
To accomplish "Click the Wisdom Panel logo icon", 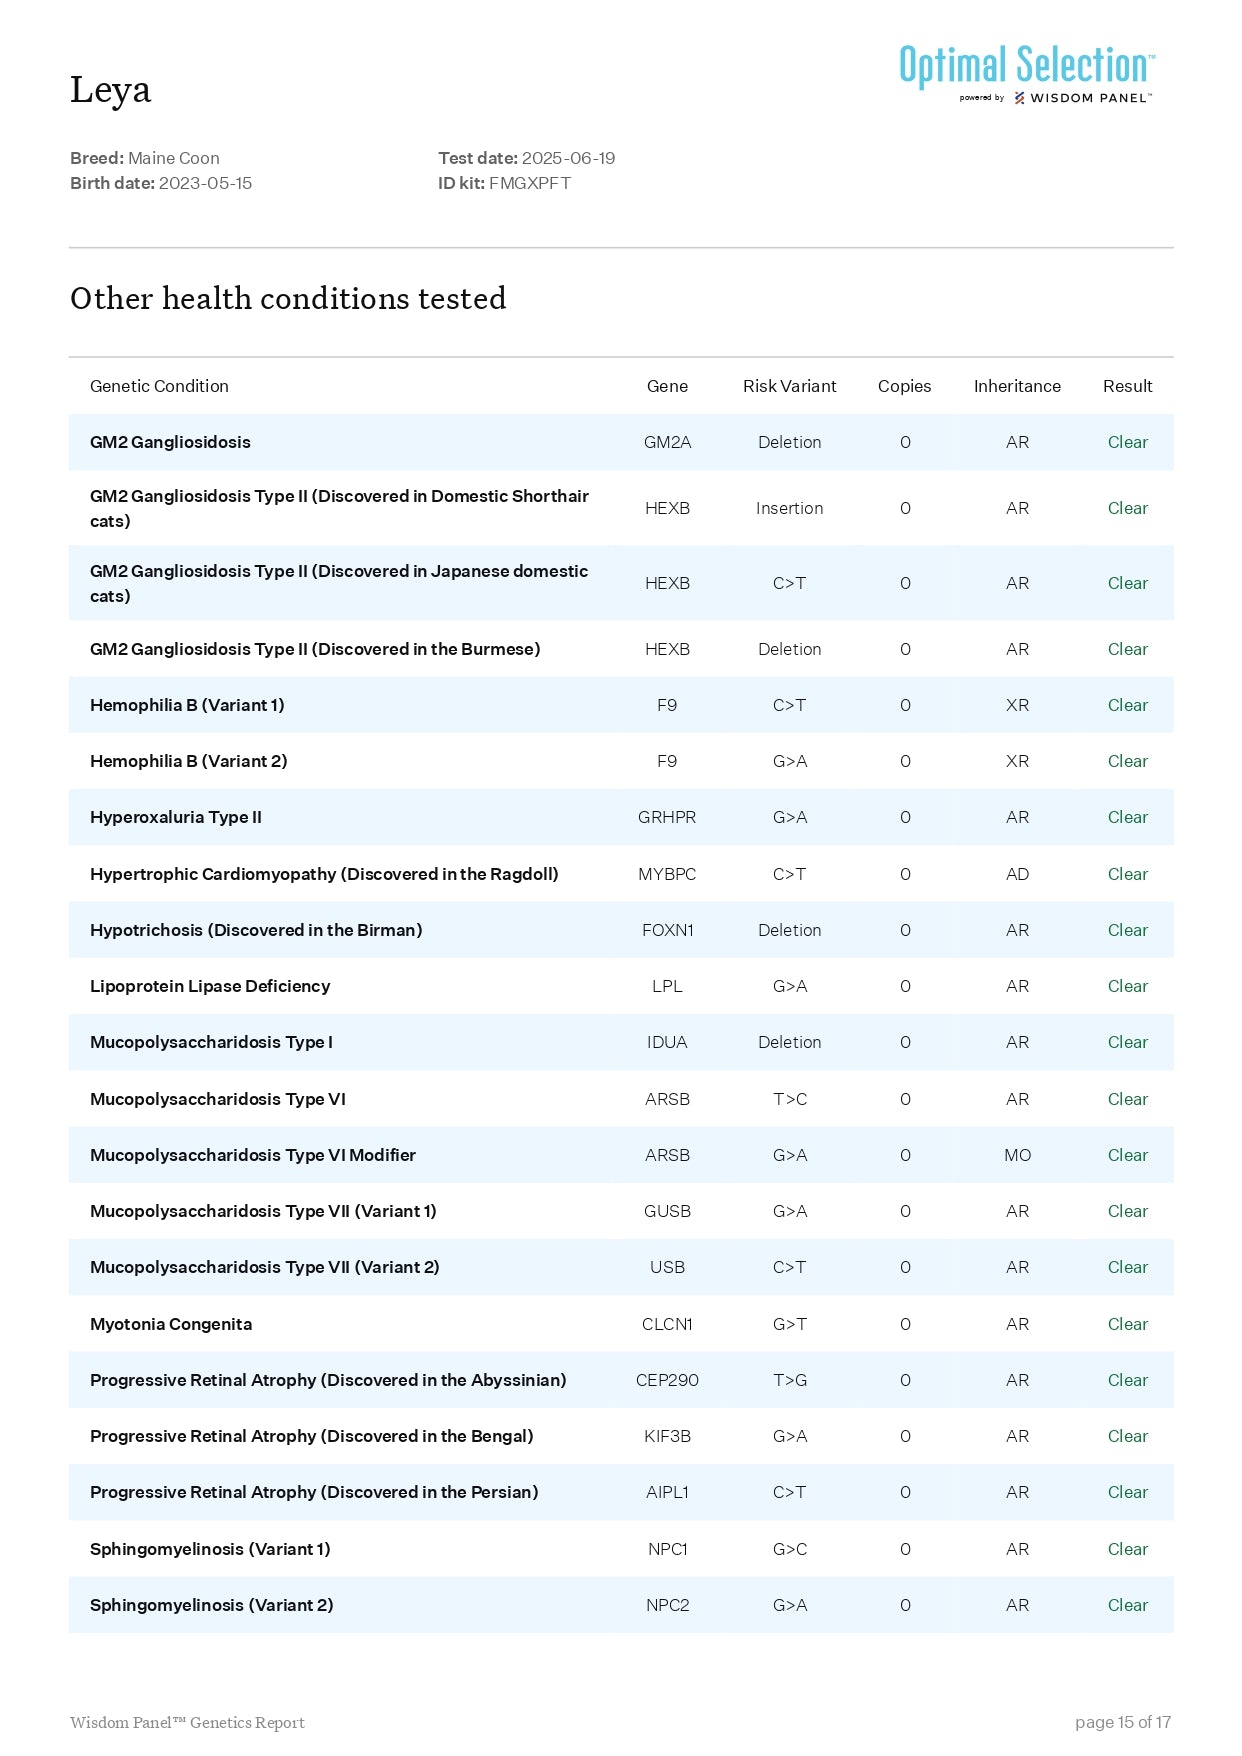I will [1019, 98].
